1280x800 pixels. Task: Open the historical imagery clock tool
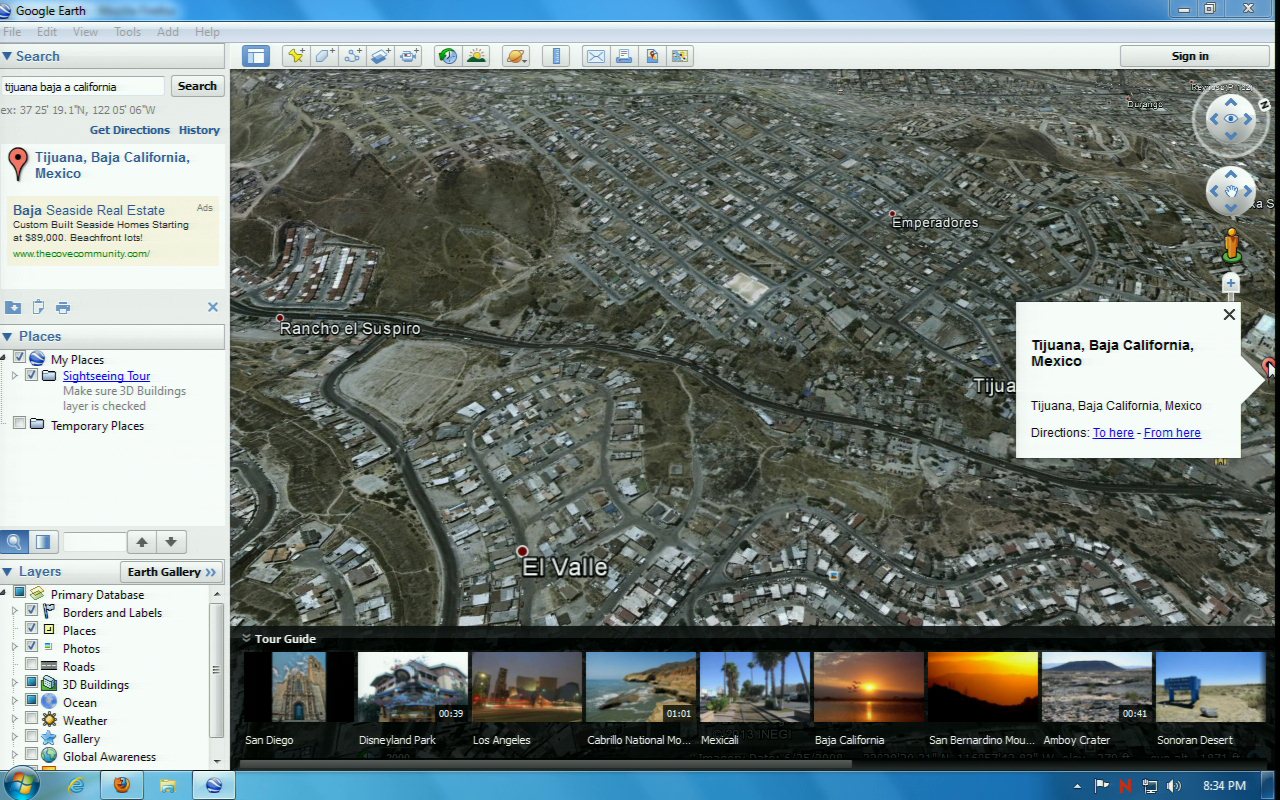coord(448,56)
